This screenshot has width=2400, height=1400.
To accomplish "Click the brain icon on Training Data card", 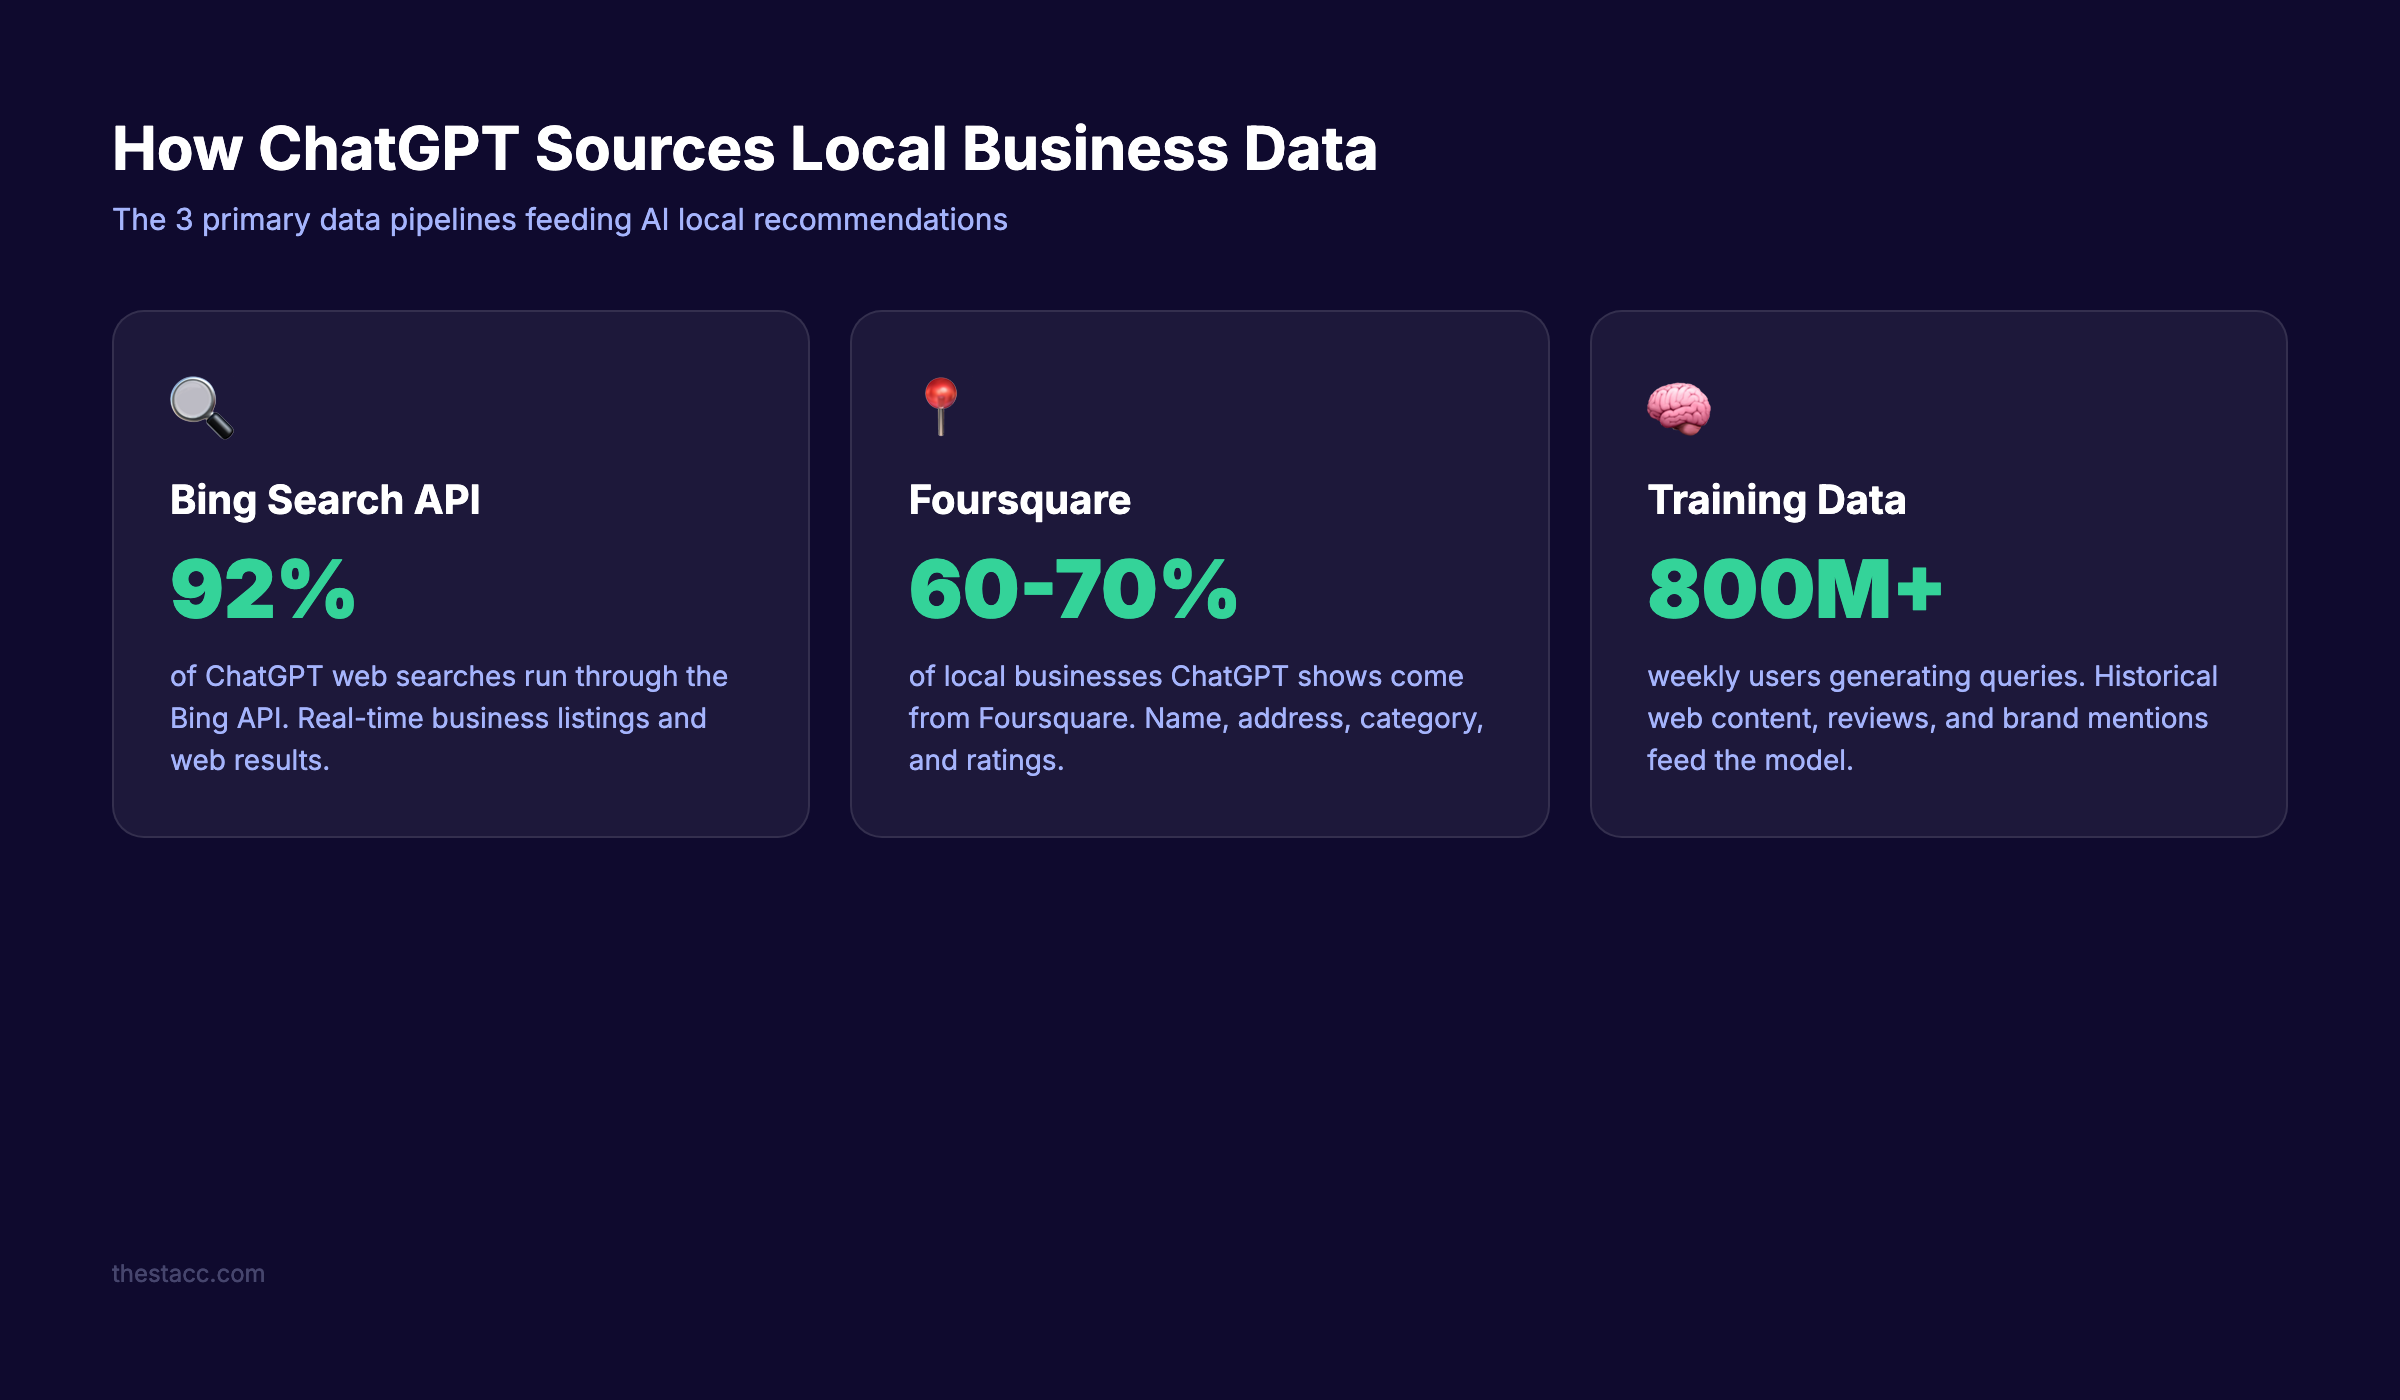I will (x=1679, y=408).
